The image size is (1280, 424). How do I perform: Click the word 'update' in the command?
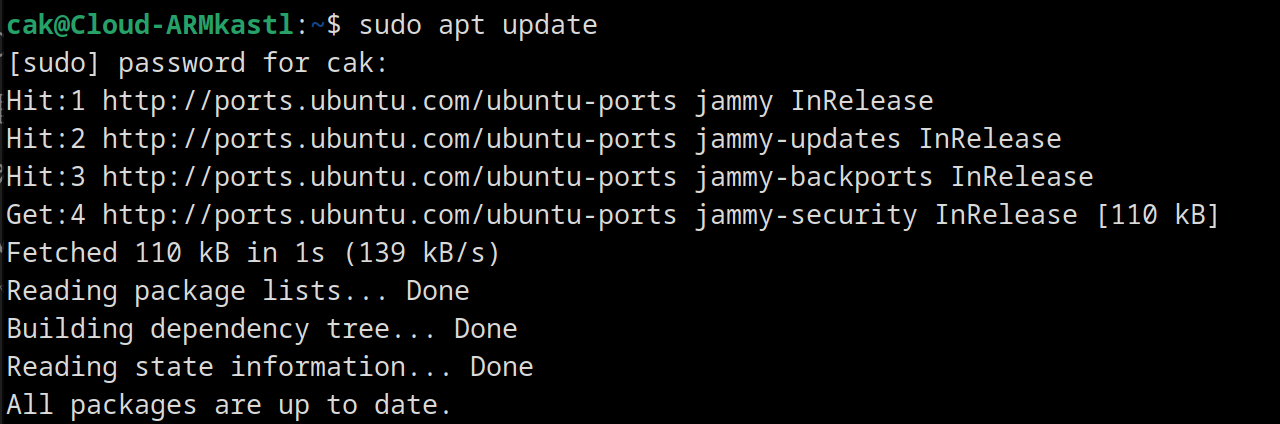[549, 25]
